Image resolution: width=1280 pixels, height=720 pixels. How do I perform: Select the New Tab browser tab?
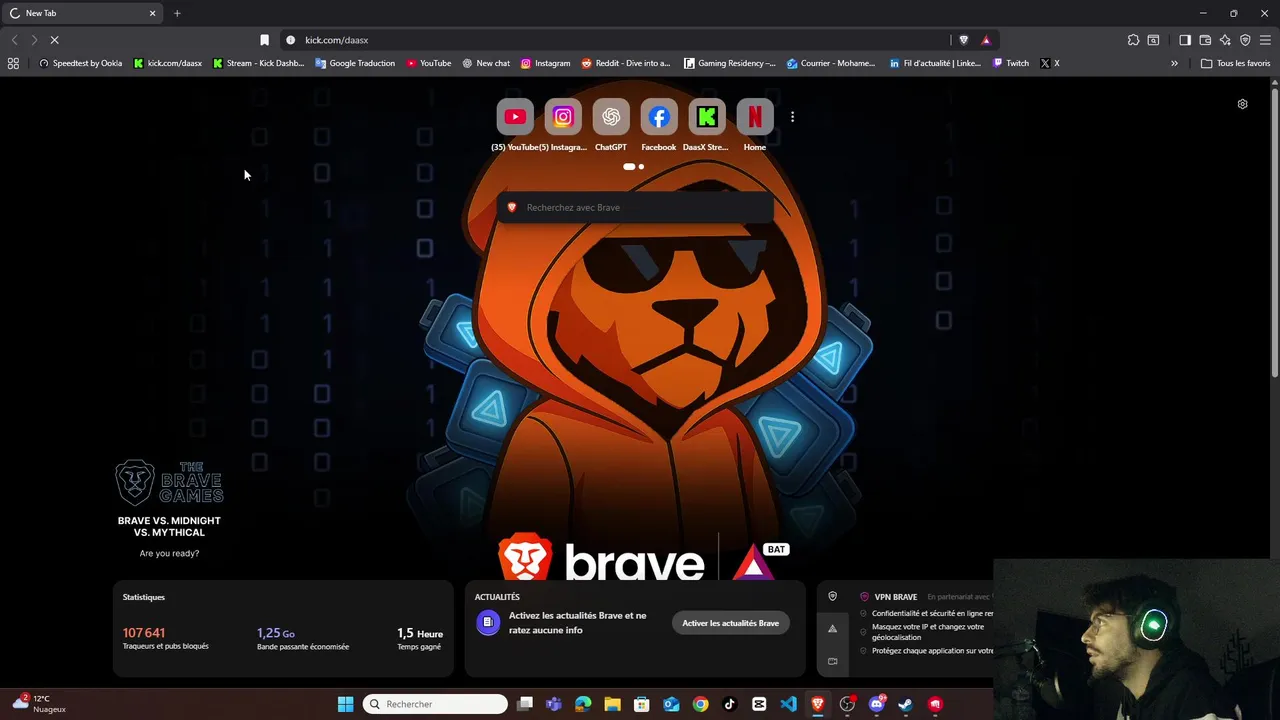pyautogui.click(x=82, y=13)
